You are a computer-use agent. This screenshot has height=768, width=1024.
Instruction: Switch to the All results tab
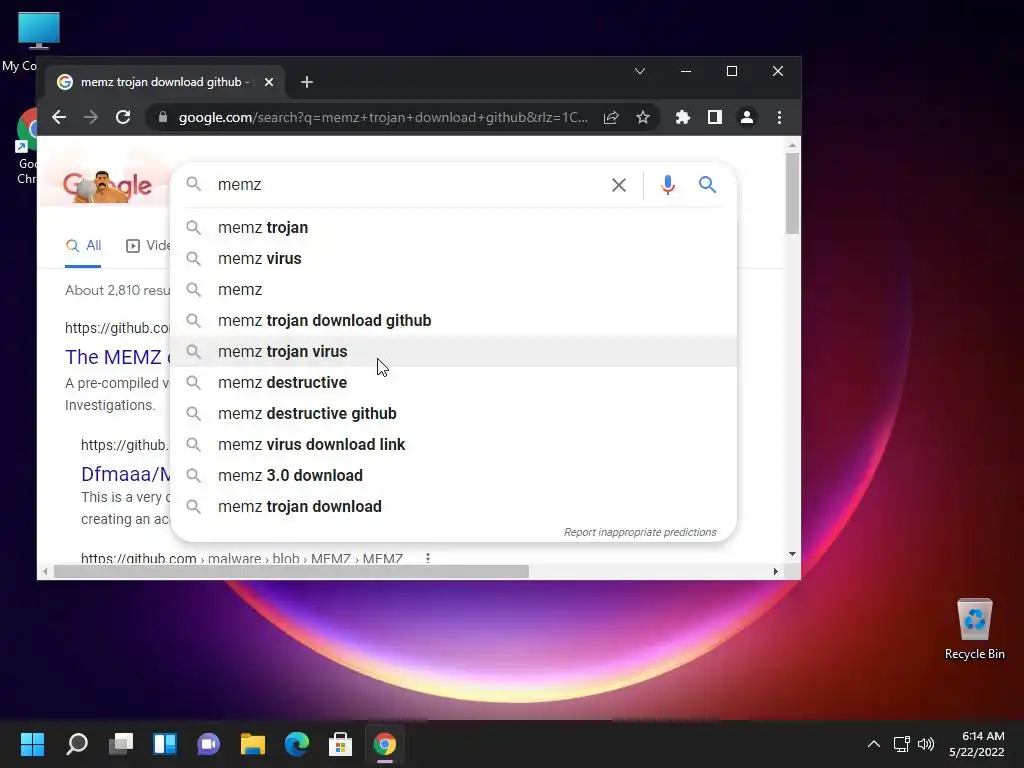[83, 246]
